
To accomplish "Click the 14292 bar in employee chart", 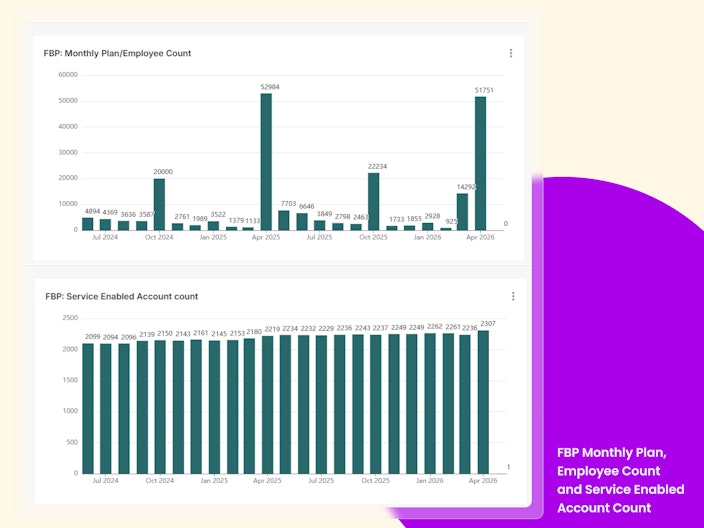I will [x=462, y=212].
